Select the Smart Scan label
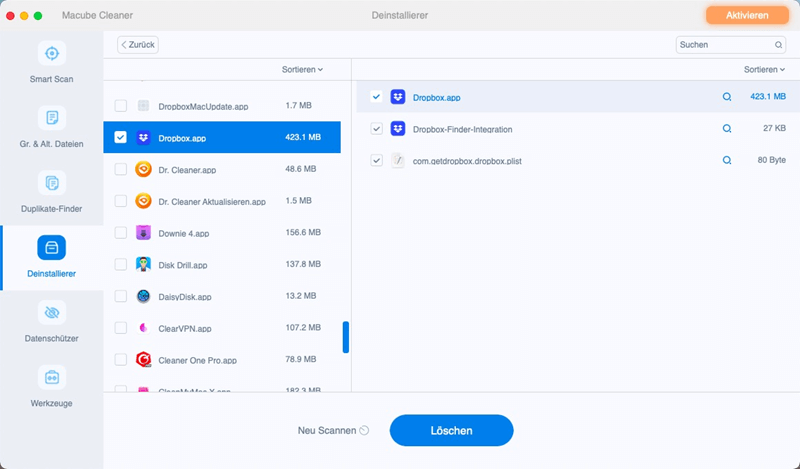The height and width of the screenshot is (469, 800). (x=52, y=79)
